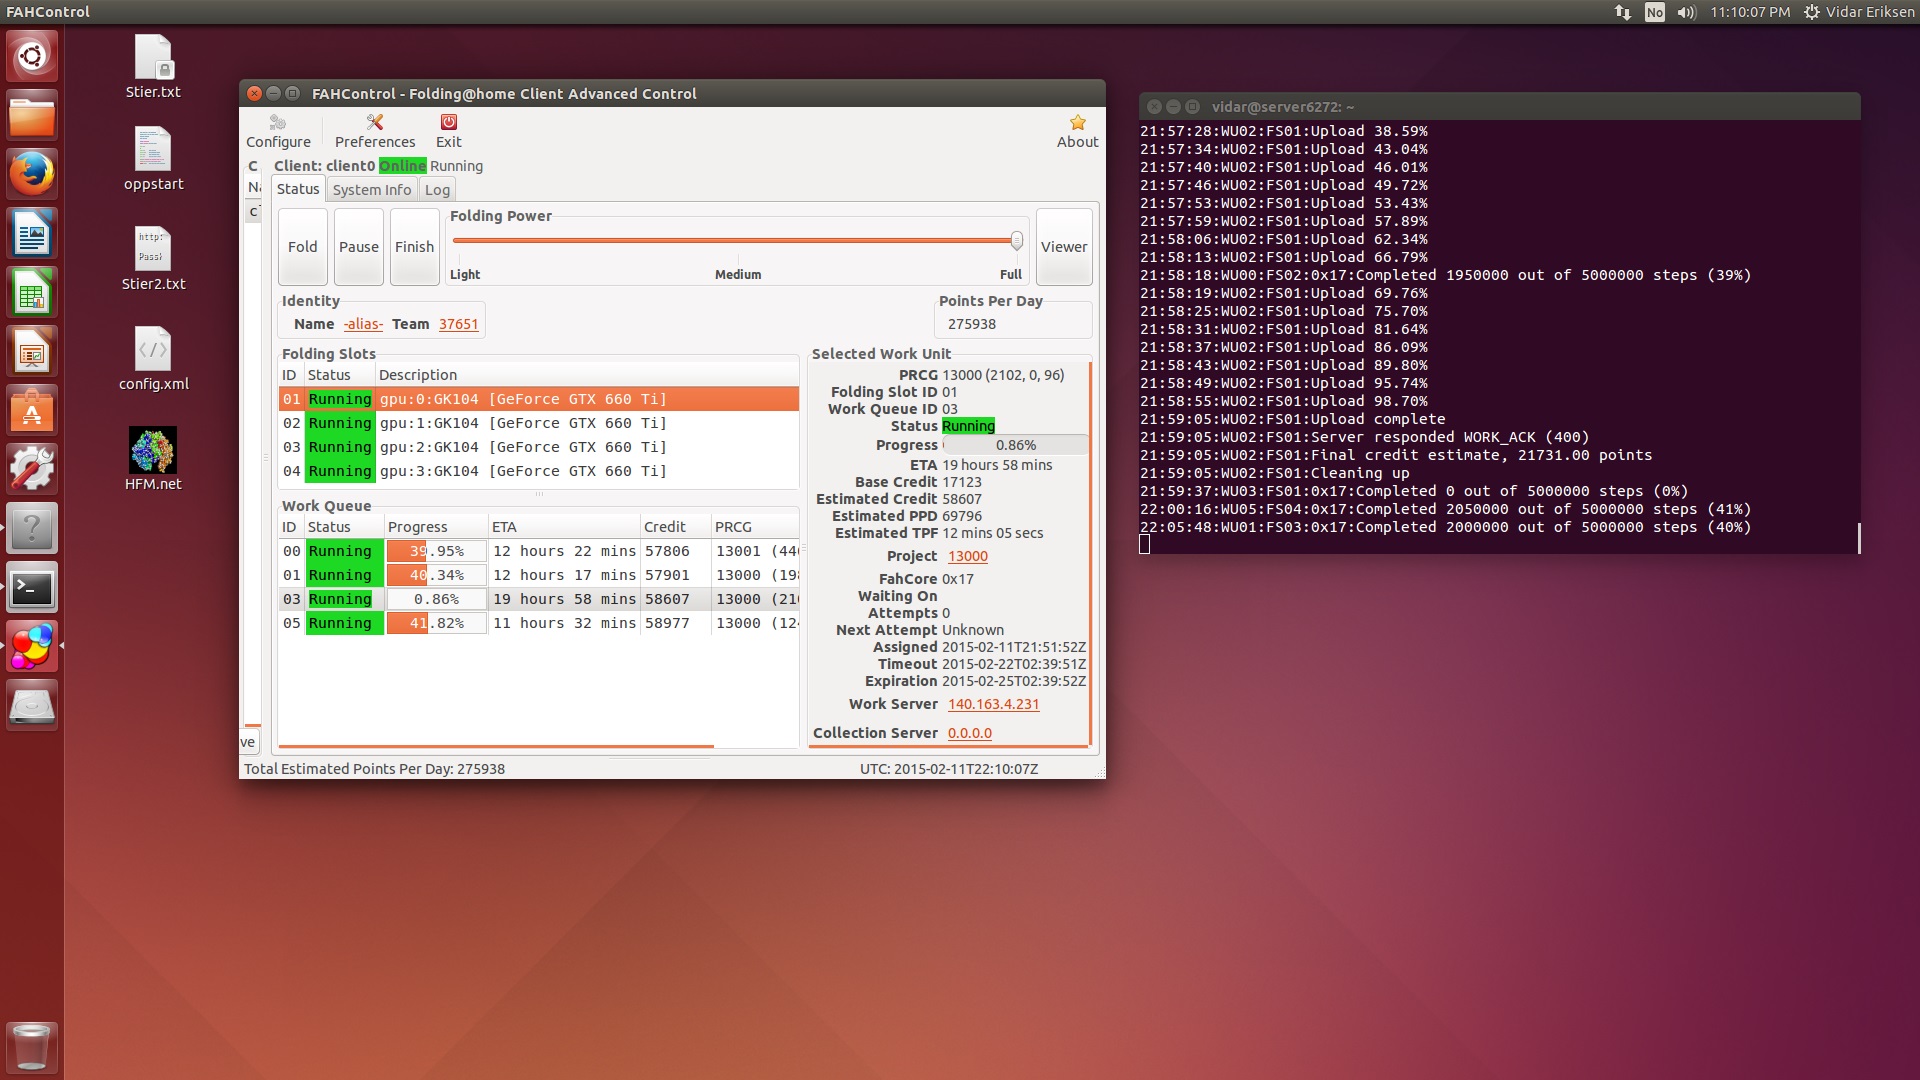Image resolution: width=1920 pixels, height=1080 pixels.
Task: Select folding slot 02 gpu:1 row
Action: (x=539, y=423)
